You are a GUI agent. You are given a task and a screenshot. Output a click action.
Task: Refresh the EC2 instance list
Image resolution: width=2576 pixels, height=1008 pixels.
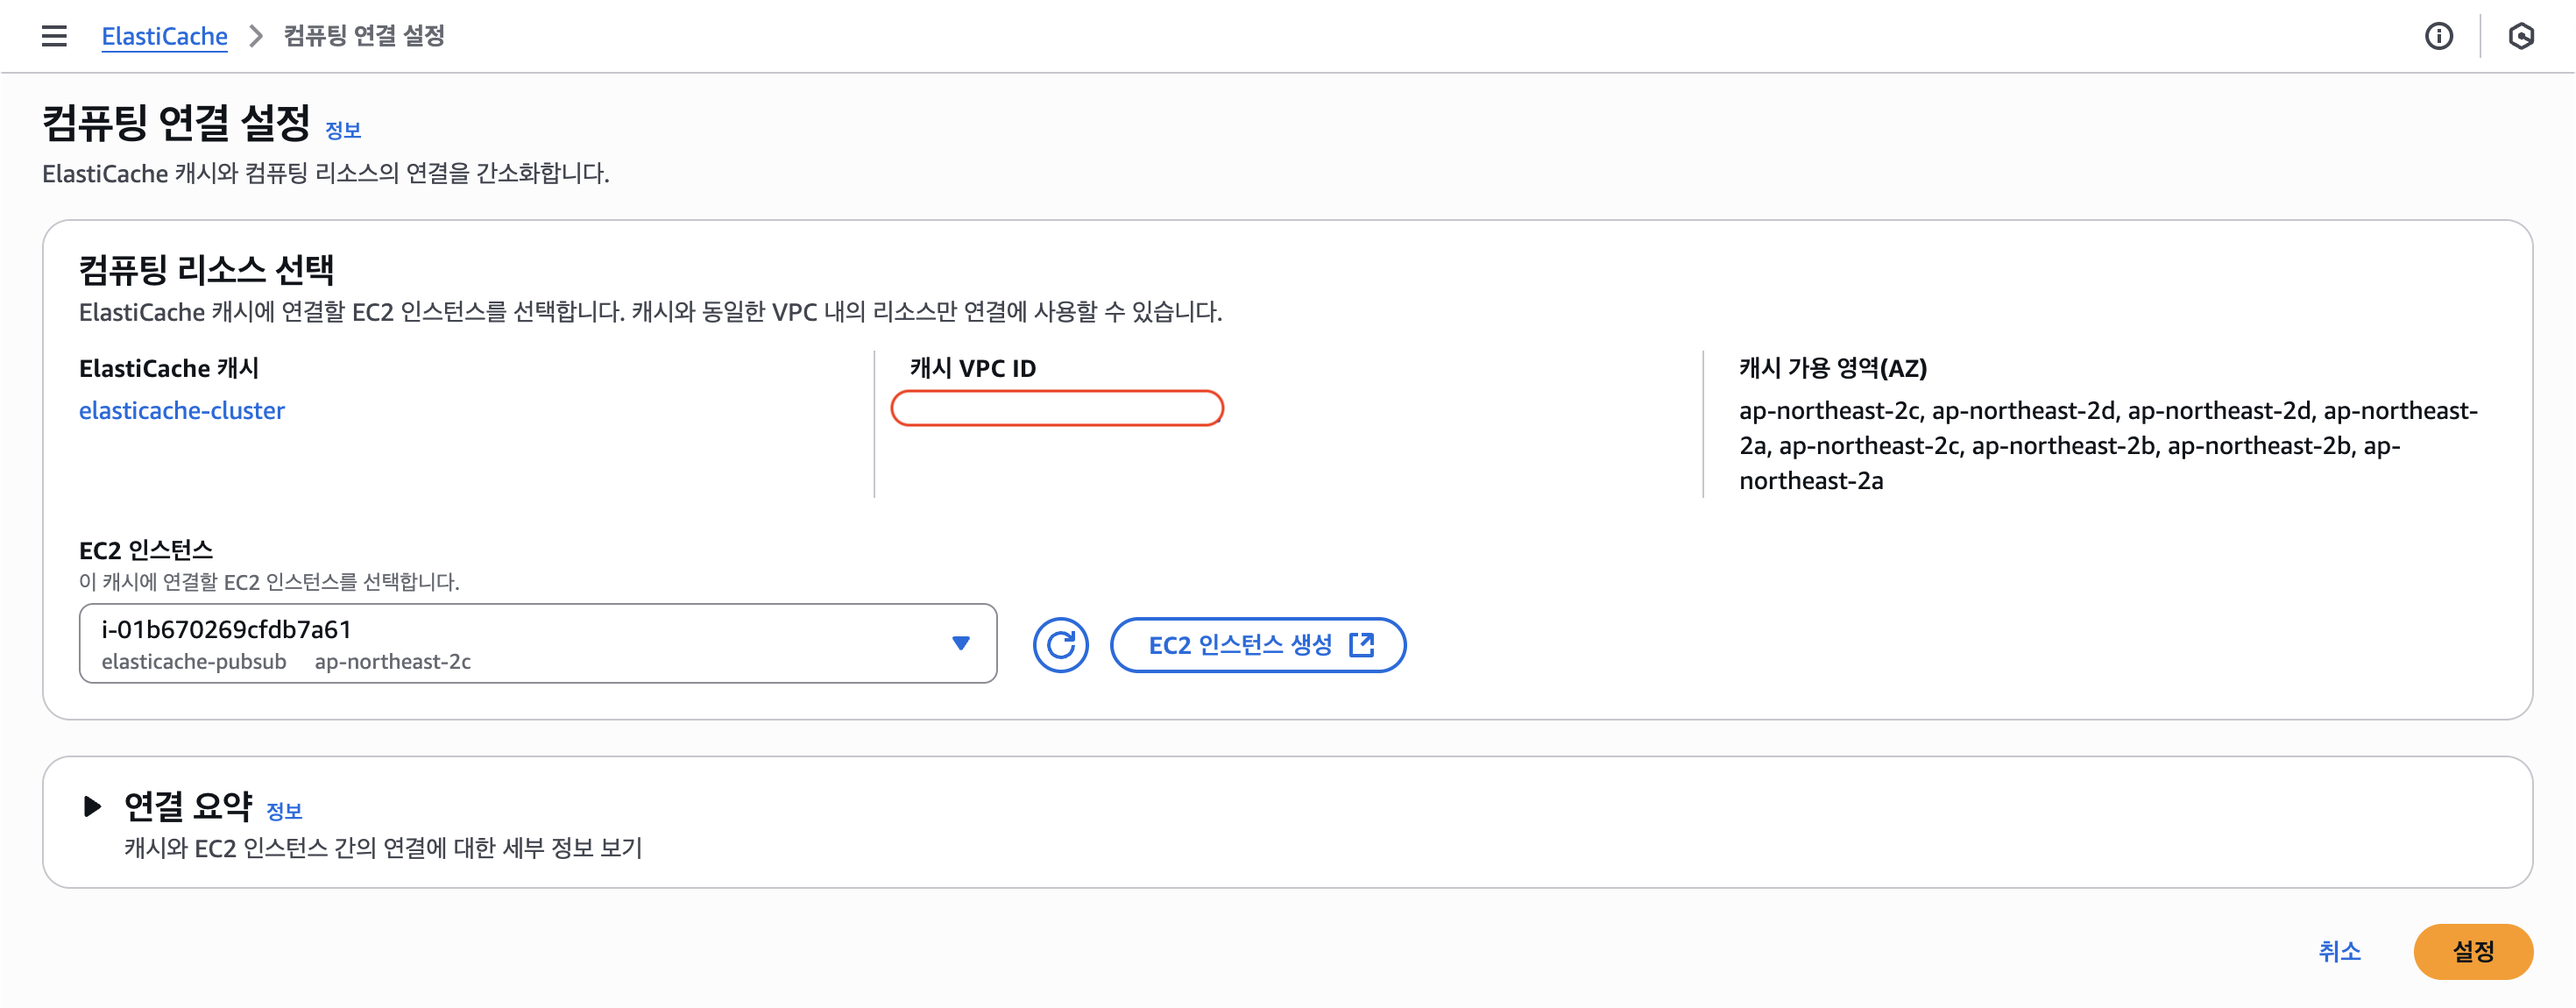tap(1060, 645)
